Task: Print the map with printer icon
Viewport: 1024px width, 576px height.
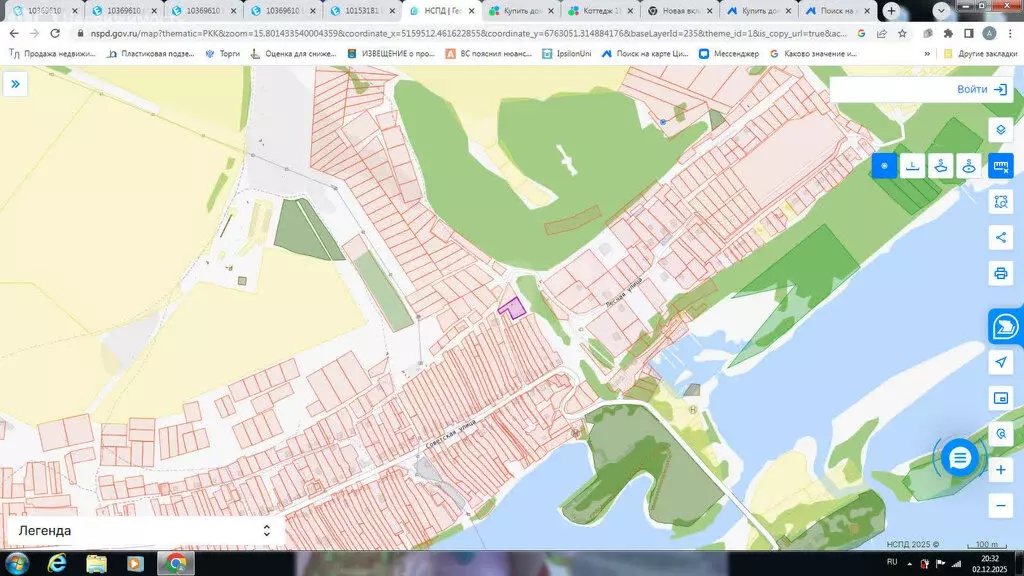Action: coord(1000,273)
